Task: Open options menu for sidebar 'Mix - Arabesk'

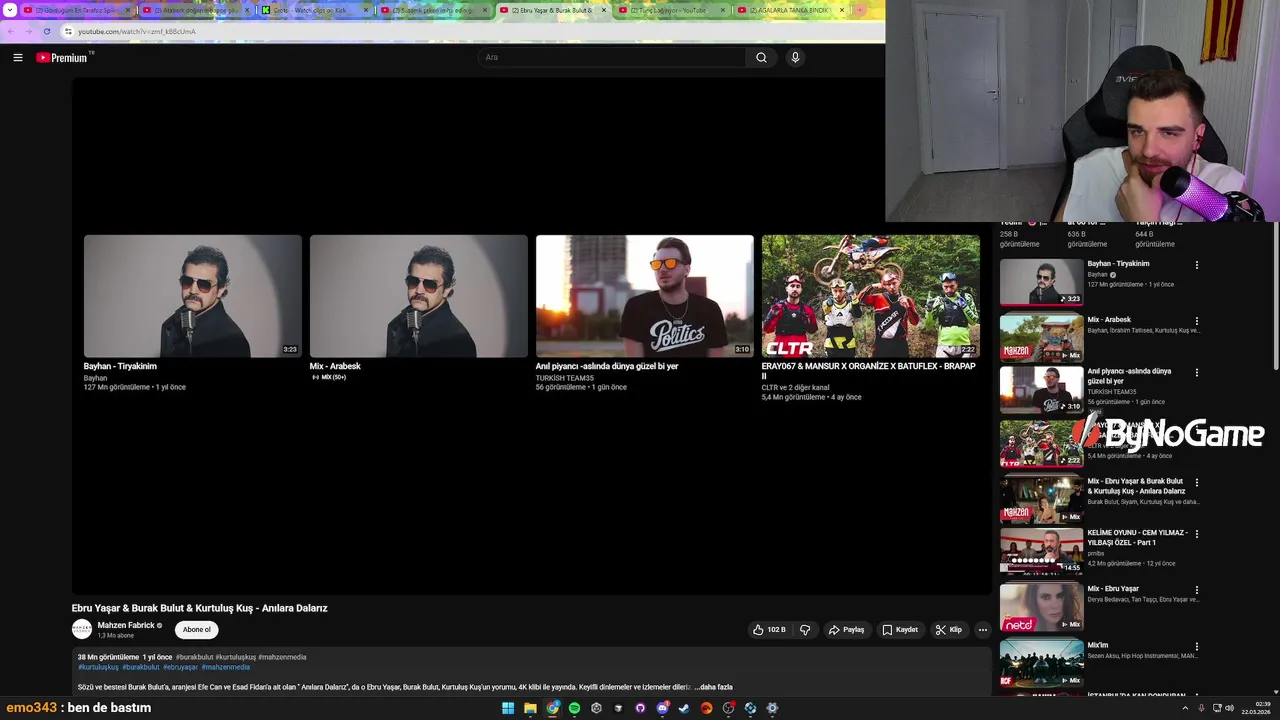Action: pyautogui.click(x=1197, y=321)
